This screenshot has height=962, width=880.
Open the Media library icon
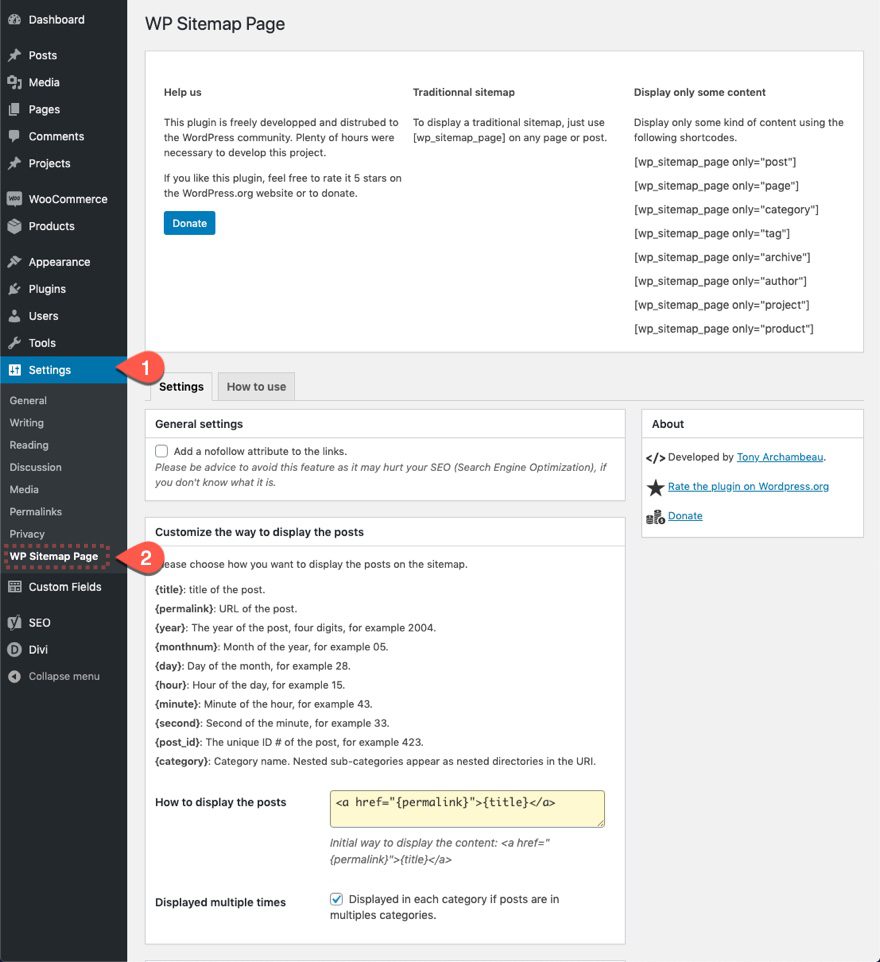coord(14,82)
